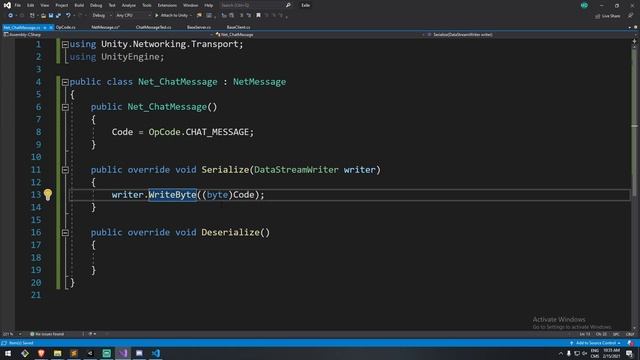The width and height of the screenshot is (640, 360).
Task: Click the lightbulb quick actions icon
Action: point(48,195)
